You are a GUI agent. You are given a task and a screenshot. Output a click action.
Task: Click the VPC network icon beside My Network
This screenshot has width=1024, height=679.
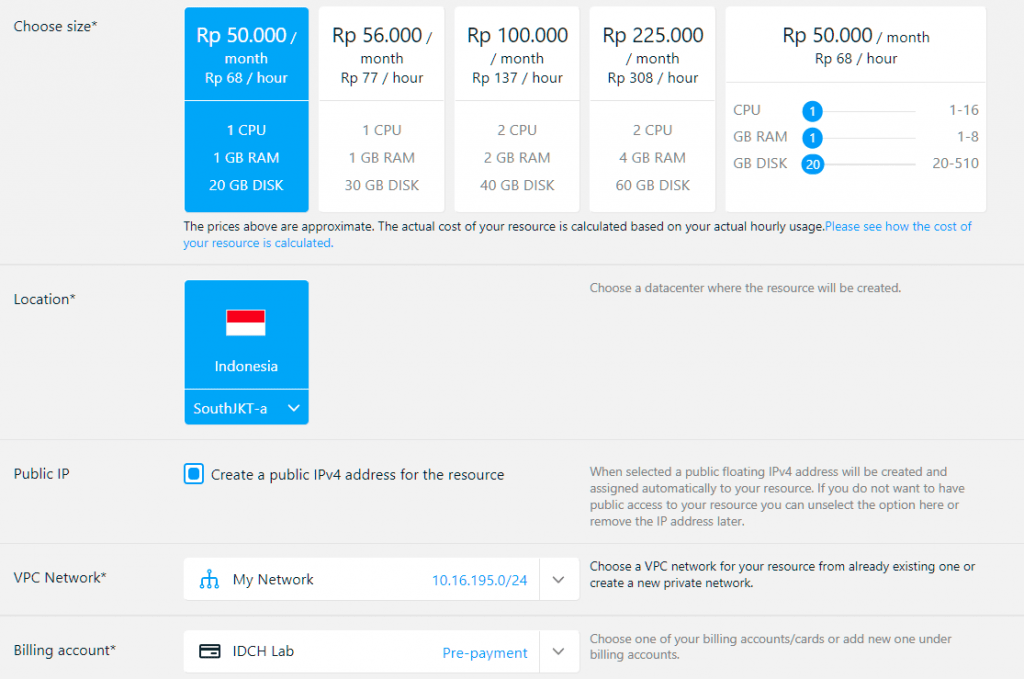pos(212,578)
